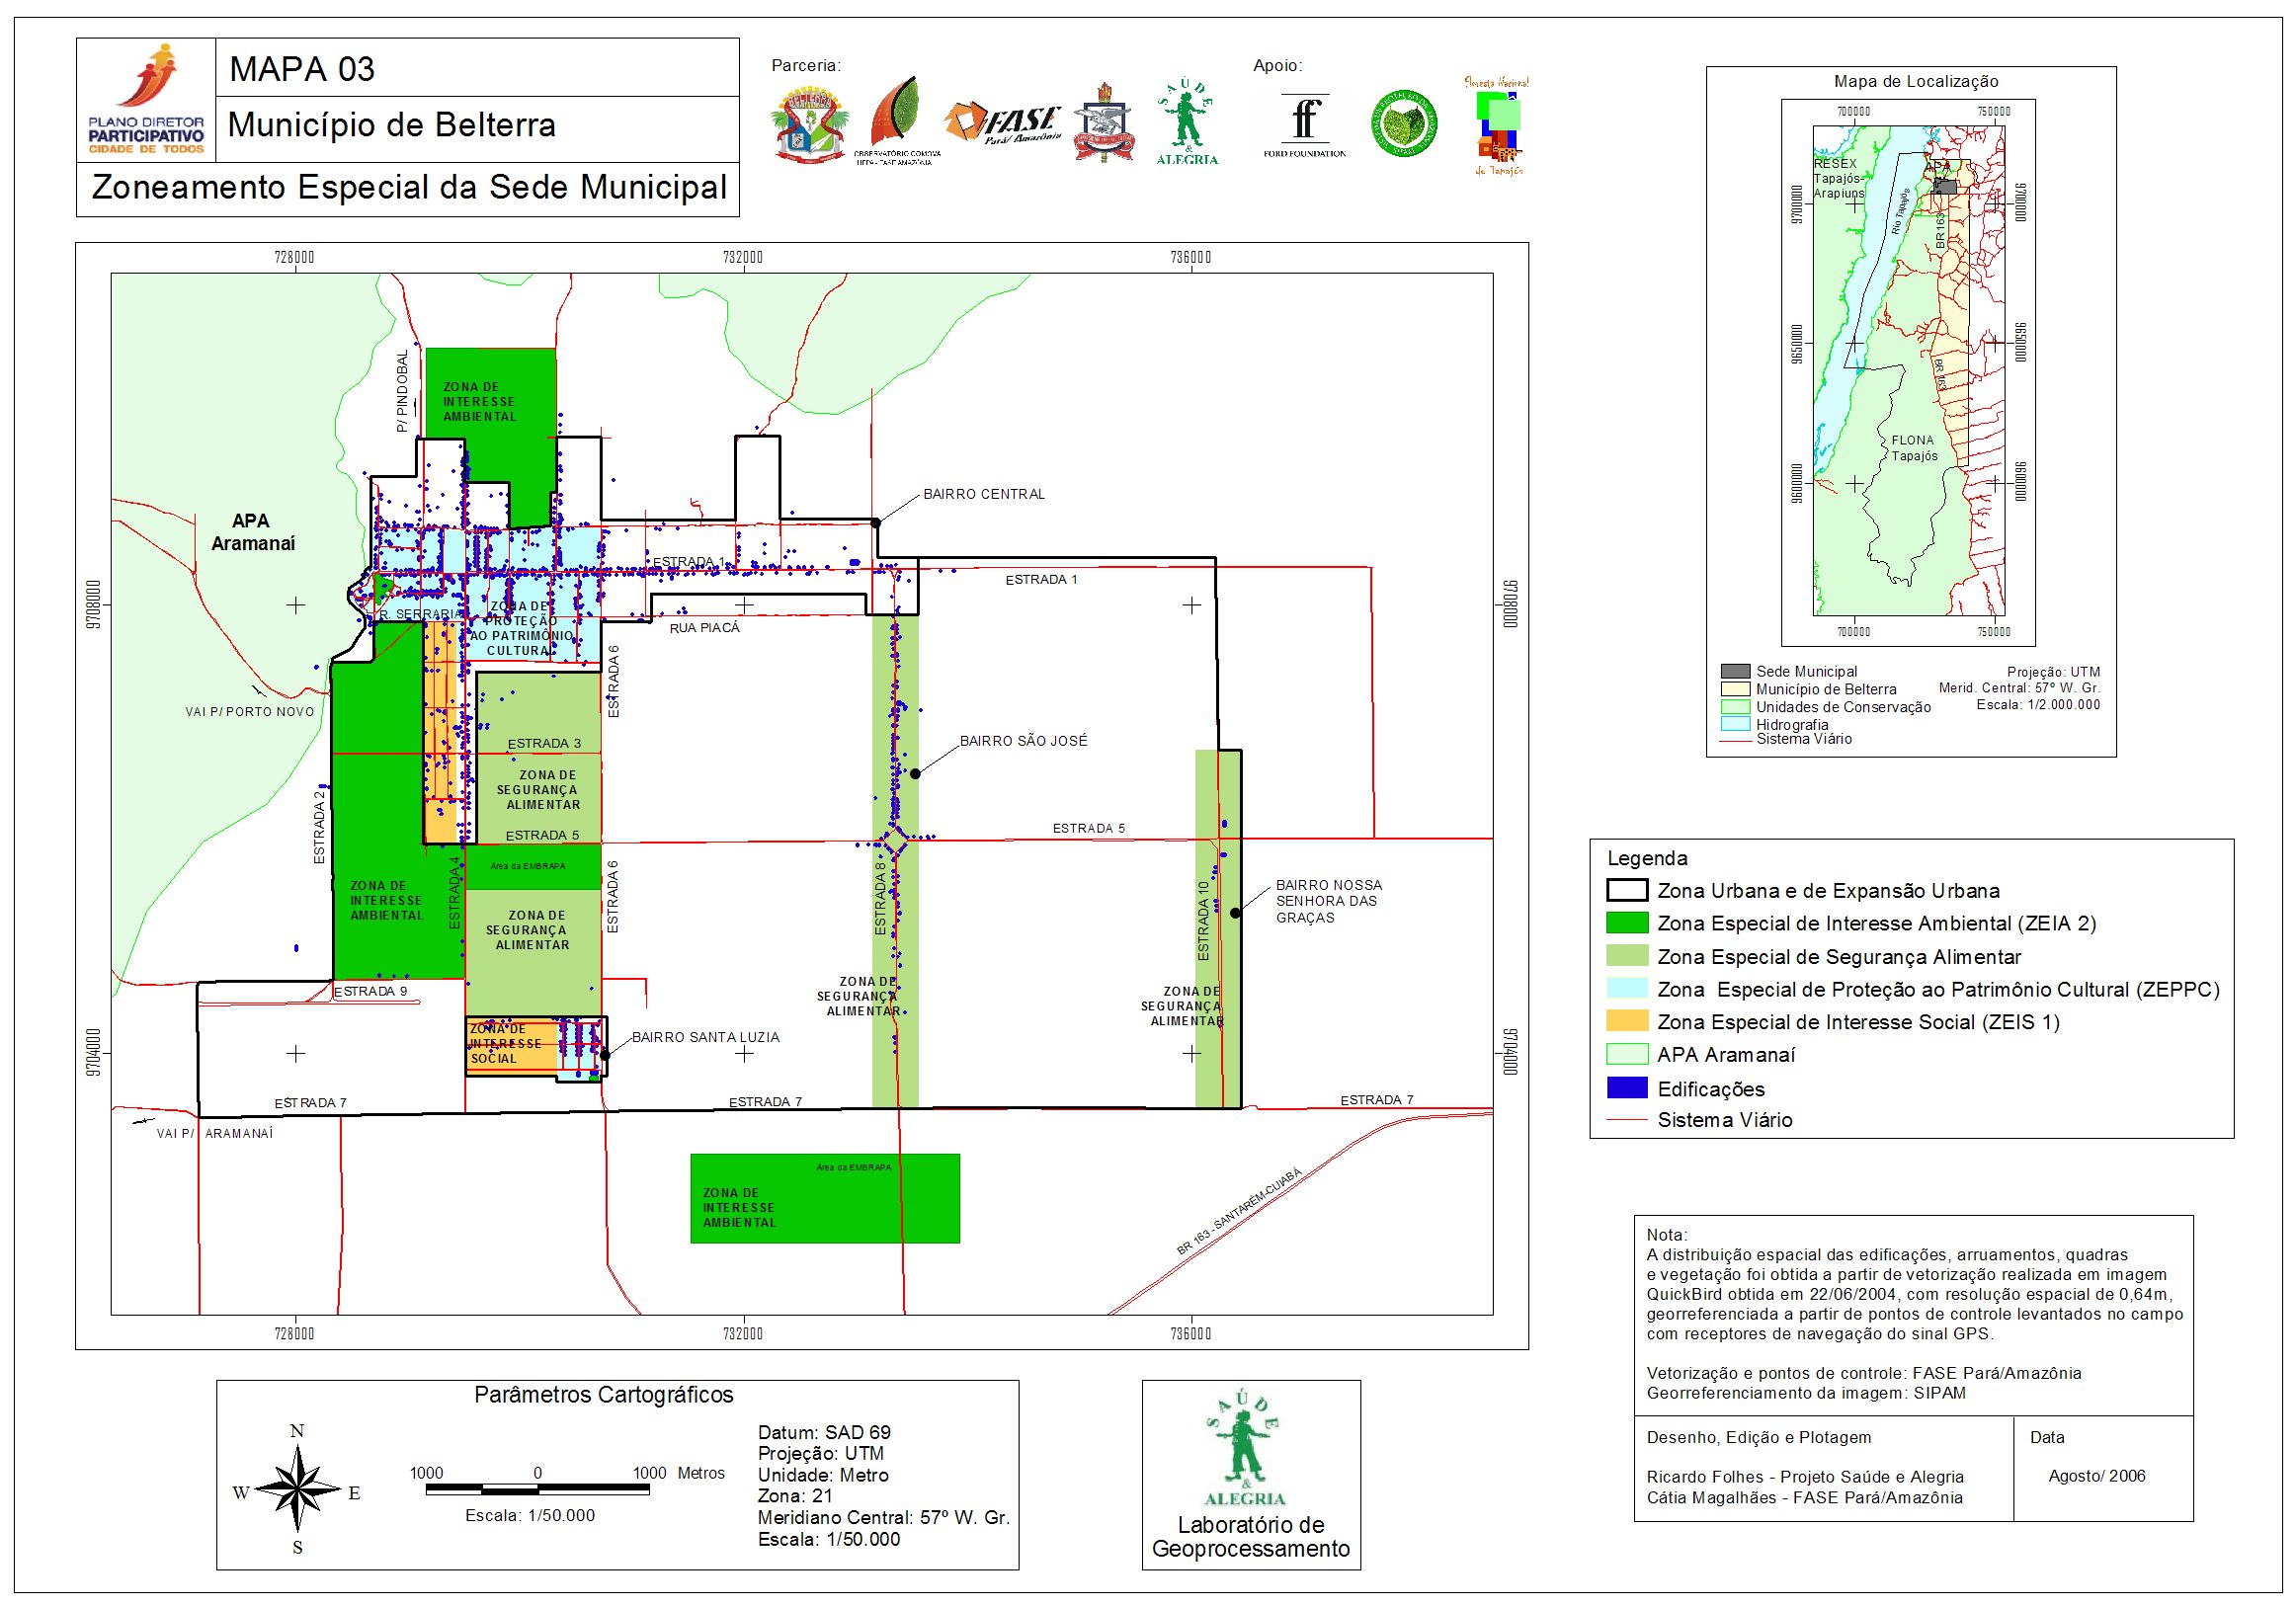The image size is (2296, 1607).
Task: Click the Bairro São José marker dot
Action: pos(915,773)
